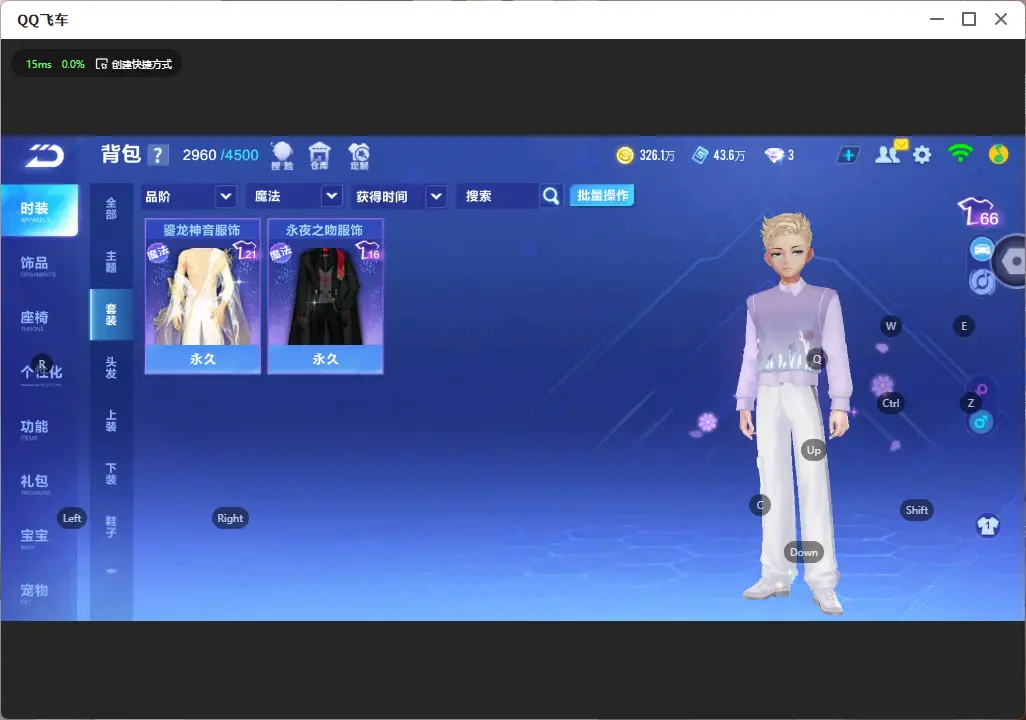Open the 仓库 warehouse icon
The width and height of the screenshot is (1026, 720).
point(319,156)
